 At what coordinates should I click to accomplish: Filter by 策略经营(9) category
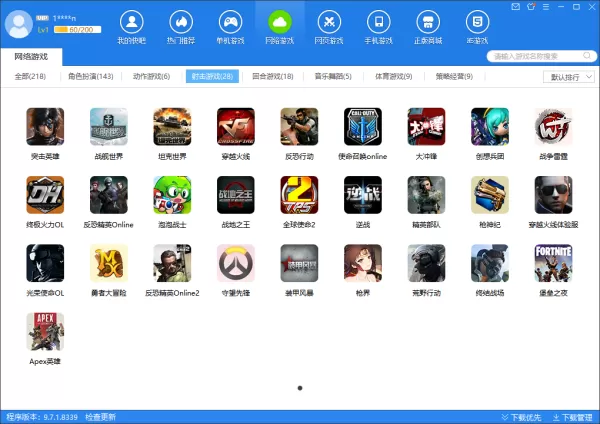(454, 77)
